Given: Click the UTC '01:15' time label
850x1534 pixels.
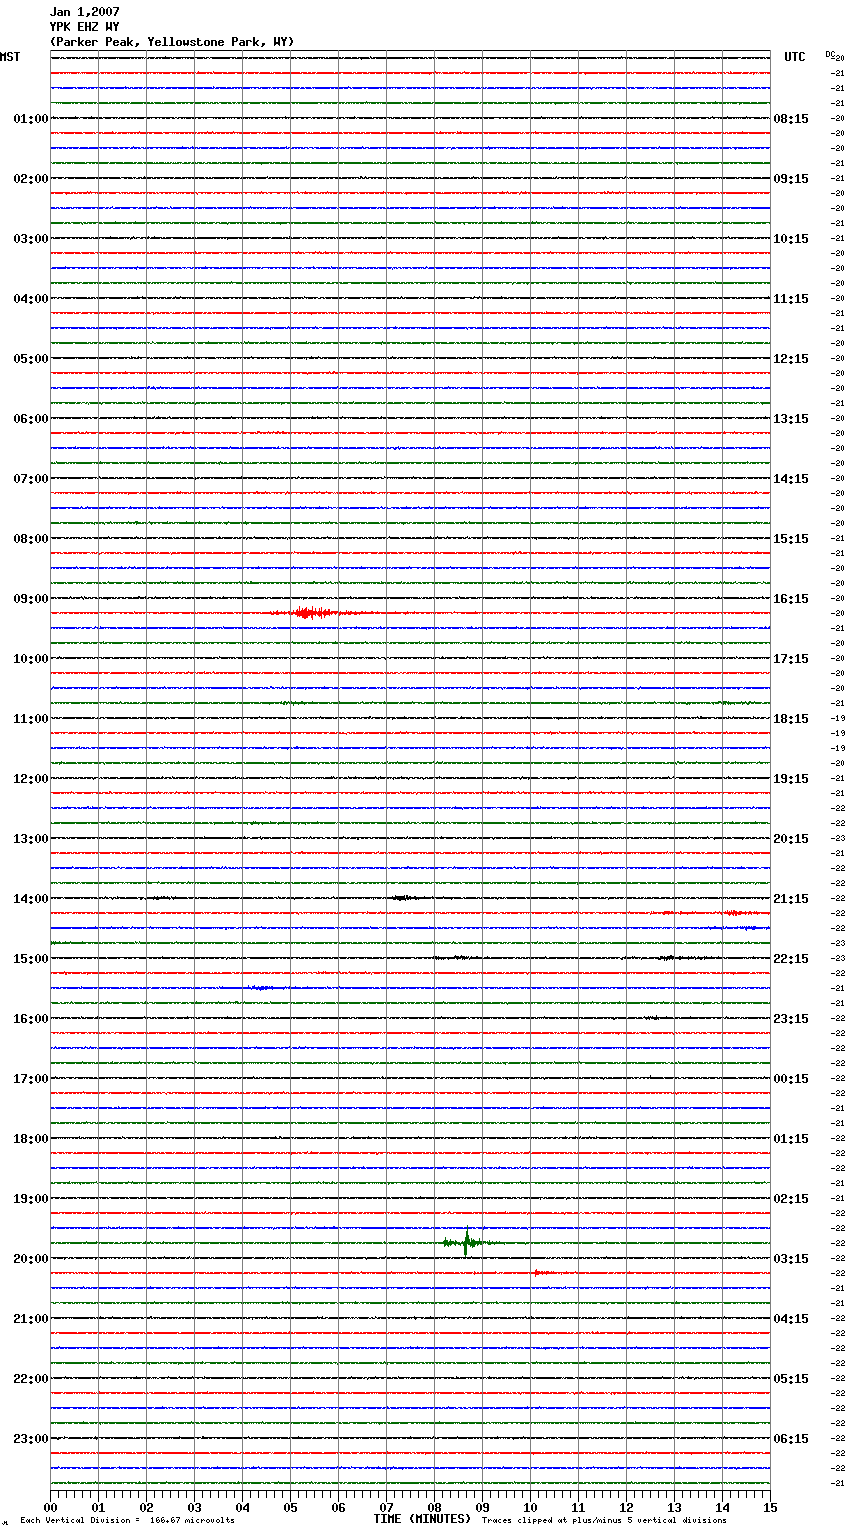Looking at the screenshot, I should pos(791,1139).
